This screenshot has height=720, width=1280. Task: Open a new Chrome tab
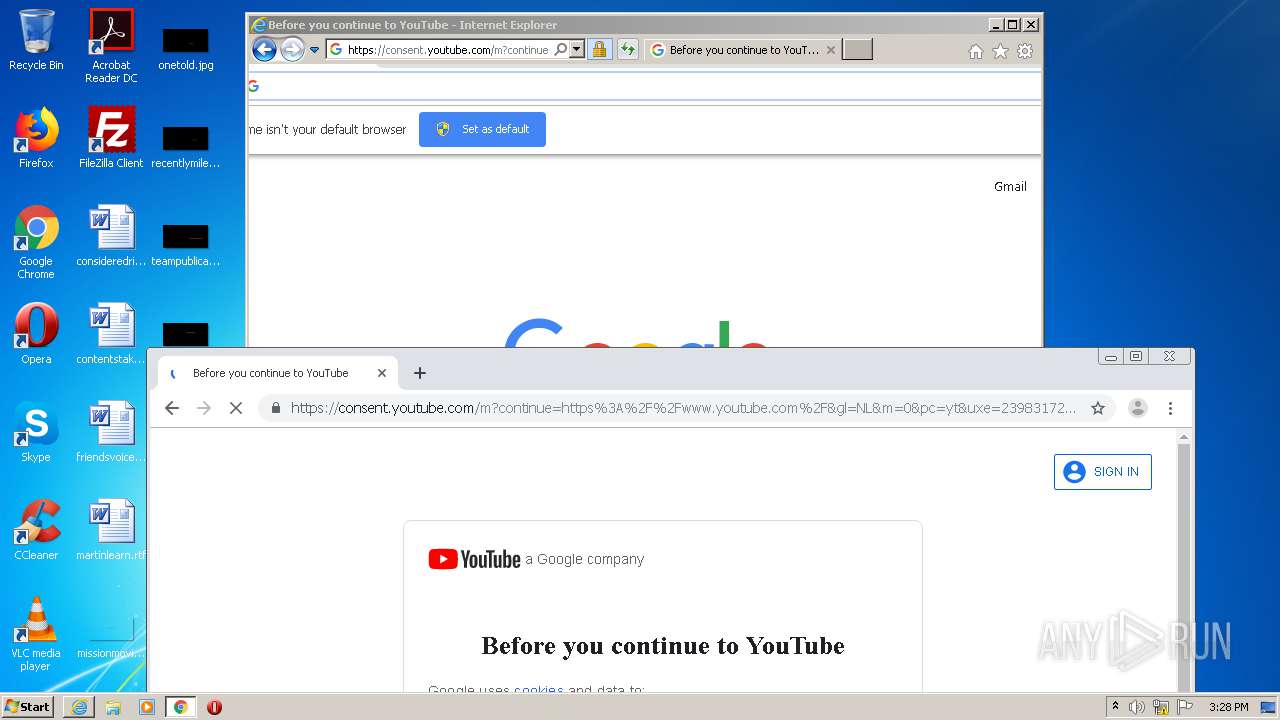click(x=420, y=373)
